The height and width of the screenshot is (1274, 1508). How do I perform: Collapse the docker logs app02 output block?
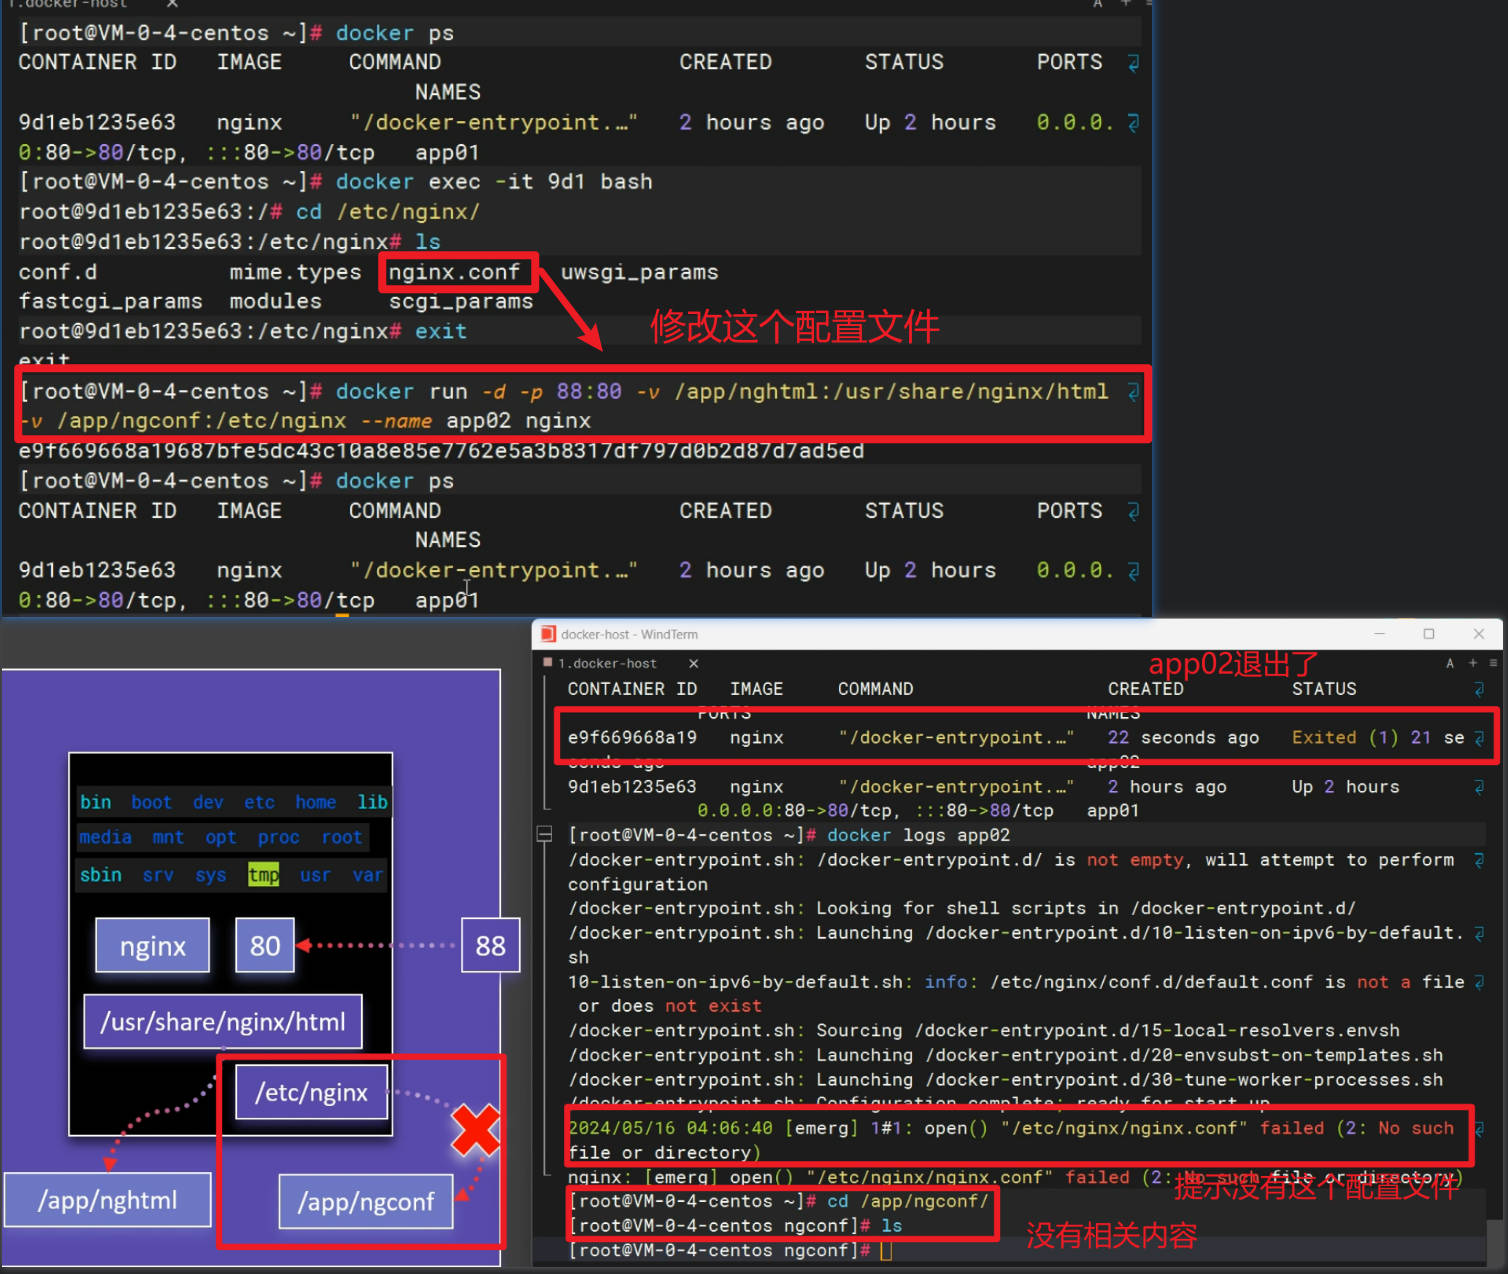point(544,834)
